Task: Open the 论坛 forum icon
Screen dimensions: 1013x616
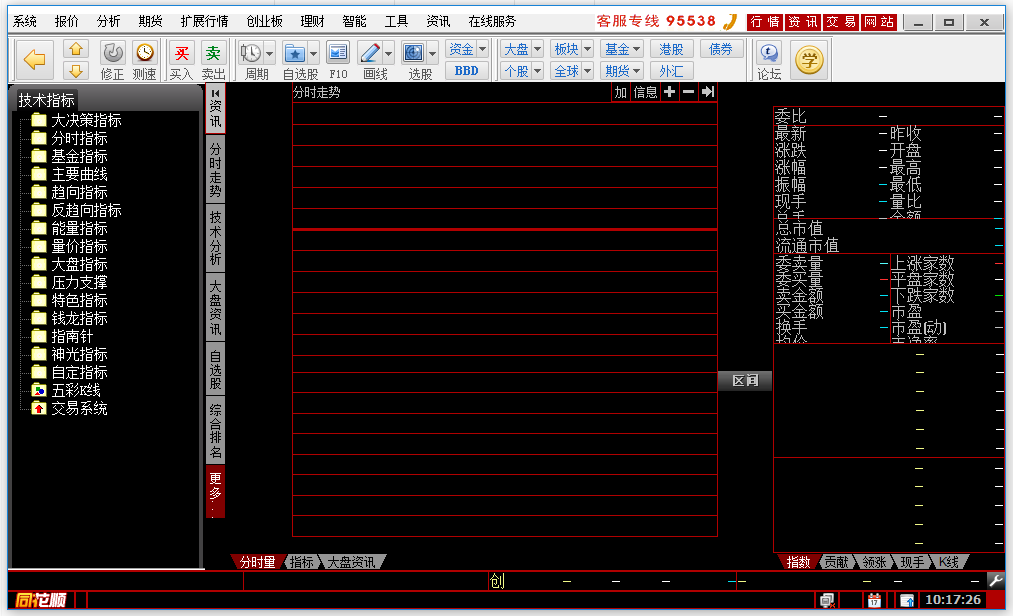Action: [769, 54]
